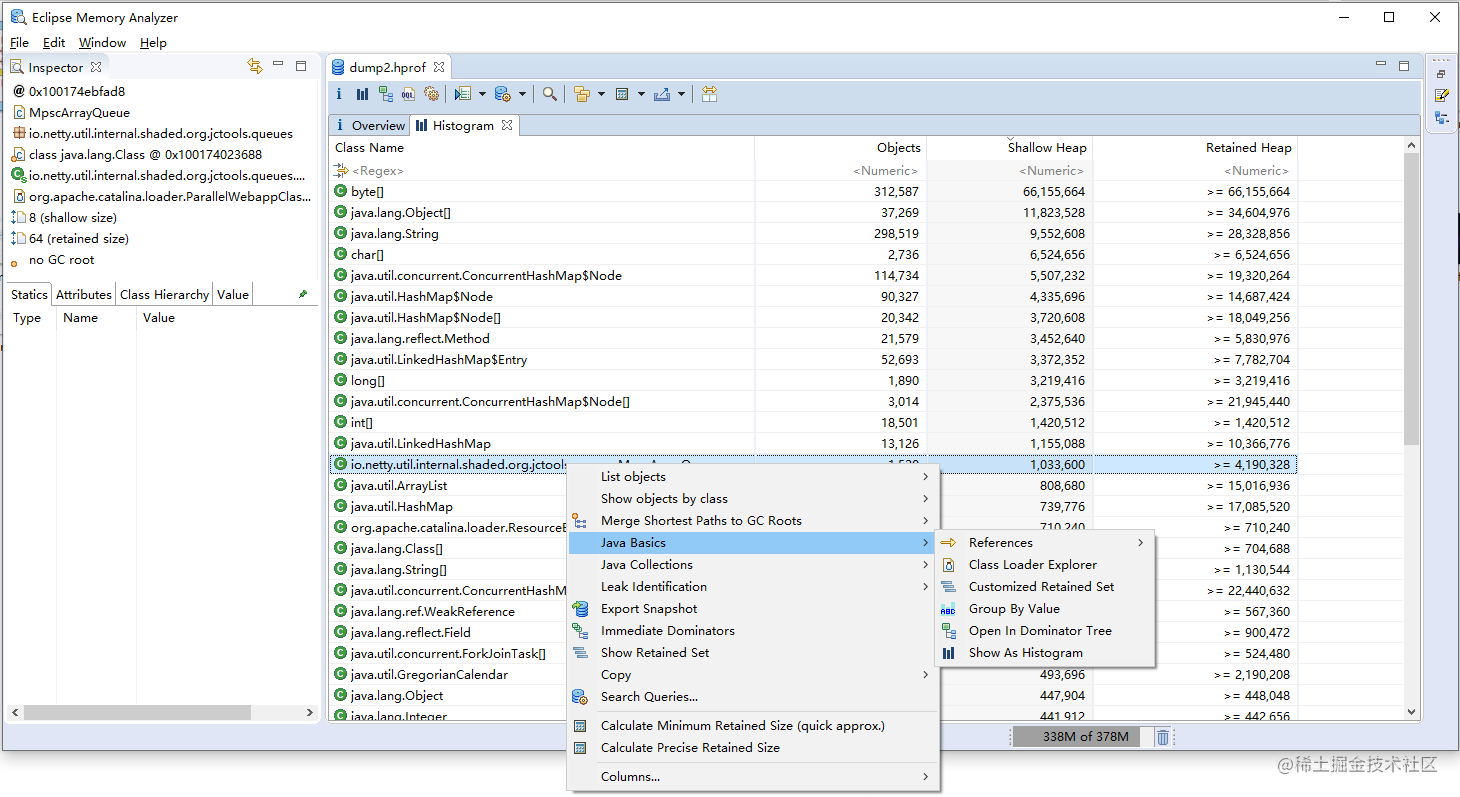1460x797 pixels.
Task: Select Open In Dominator Tree in submenu
Action: click(1045, 631)
